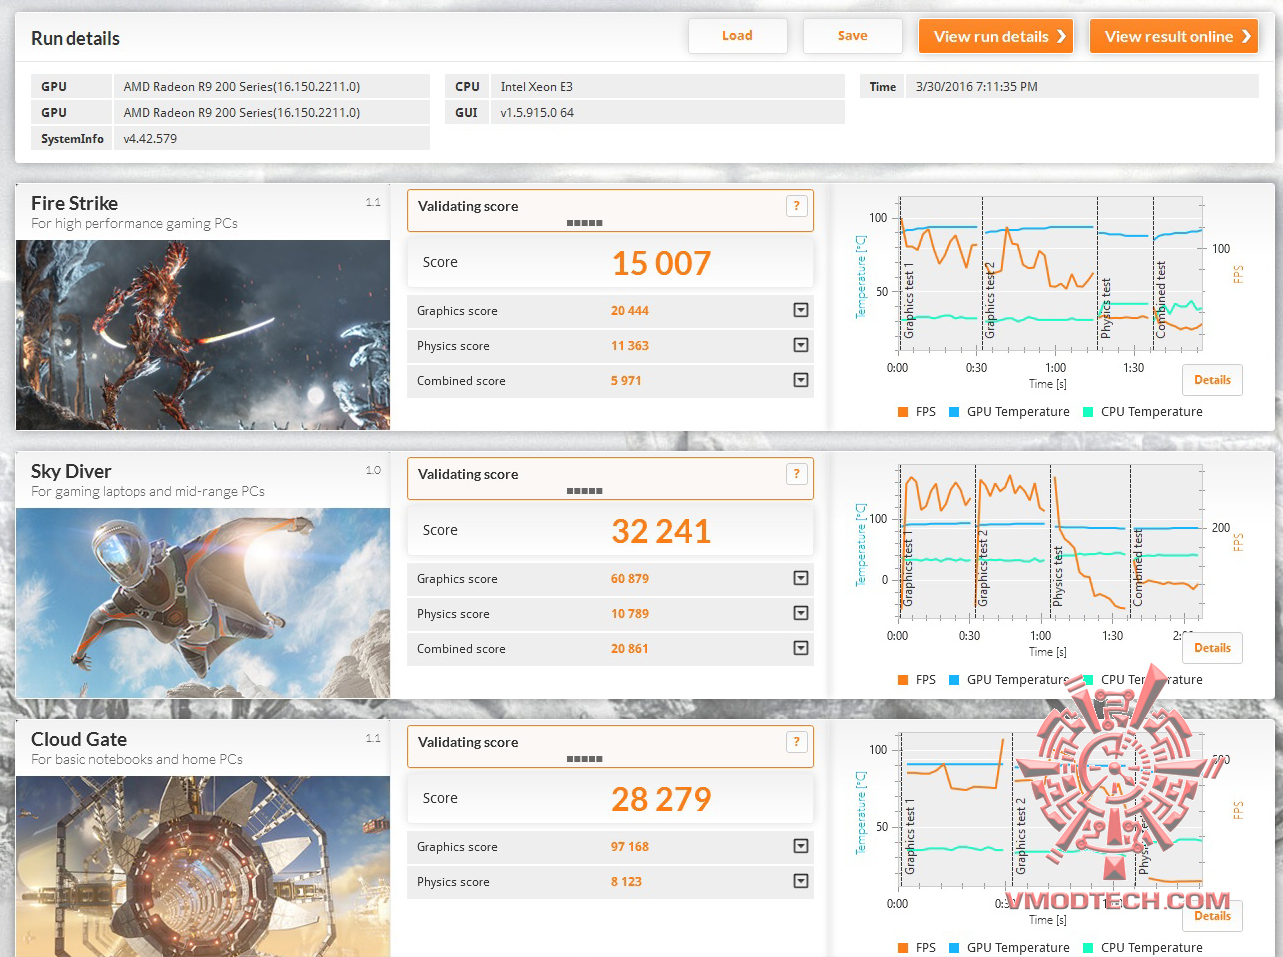
Task: Click the Sky Diver title heading
Action: (x=71, y=471)
